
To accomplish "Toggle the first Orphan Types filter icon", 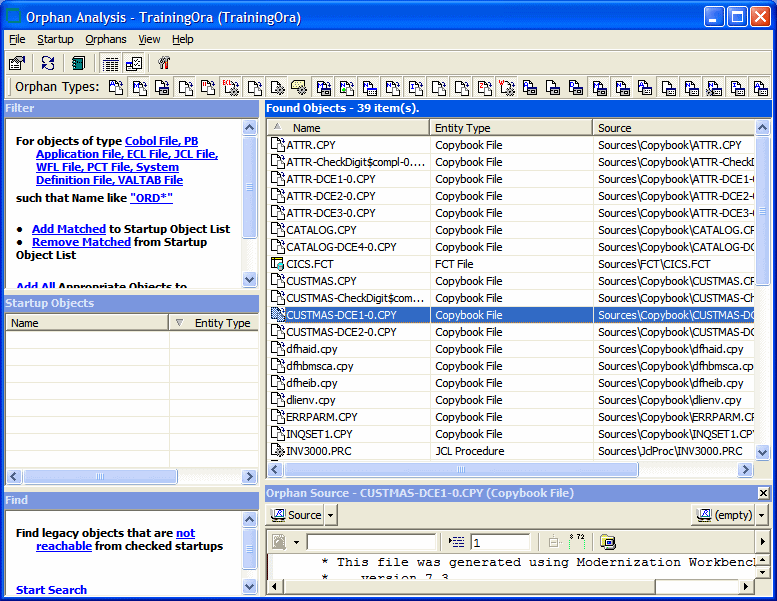I will coord(117,87).
